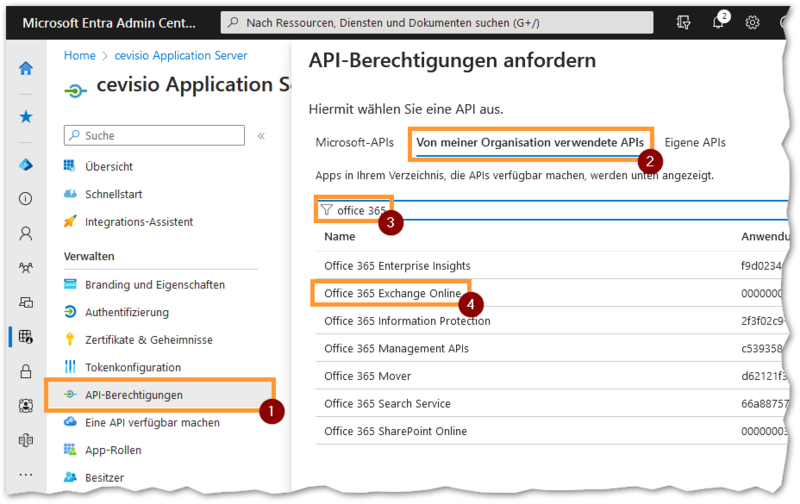Show more items via ellipsis icon

click(x=26, y=474)
